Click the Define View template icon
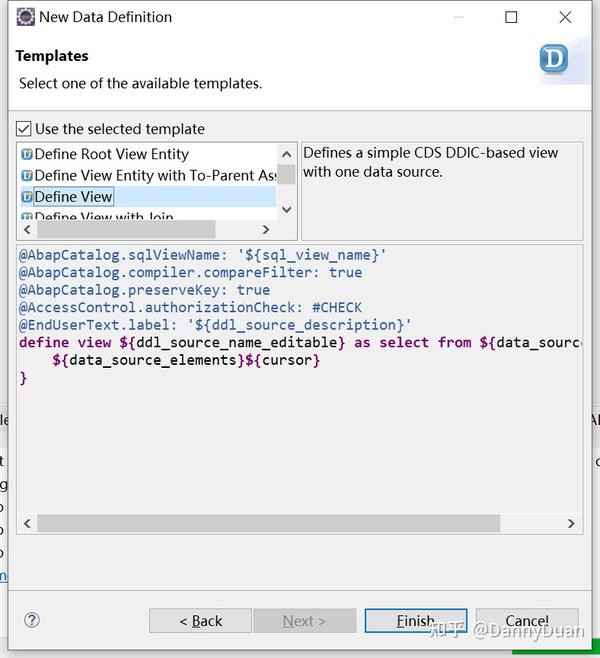 point(27,196)
